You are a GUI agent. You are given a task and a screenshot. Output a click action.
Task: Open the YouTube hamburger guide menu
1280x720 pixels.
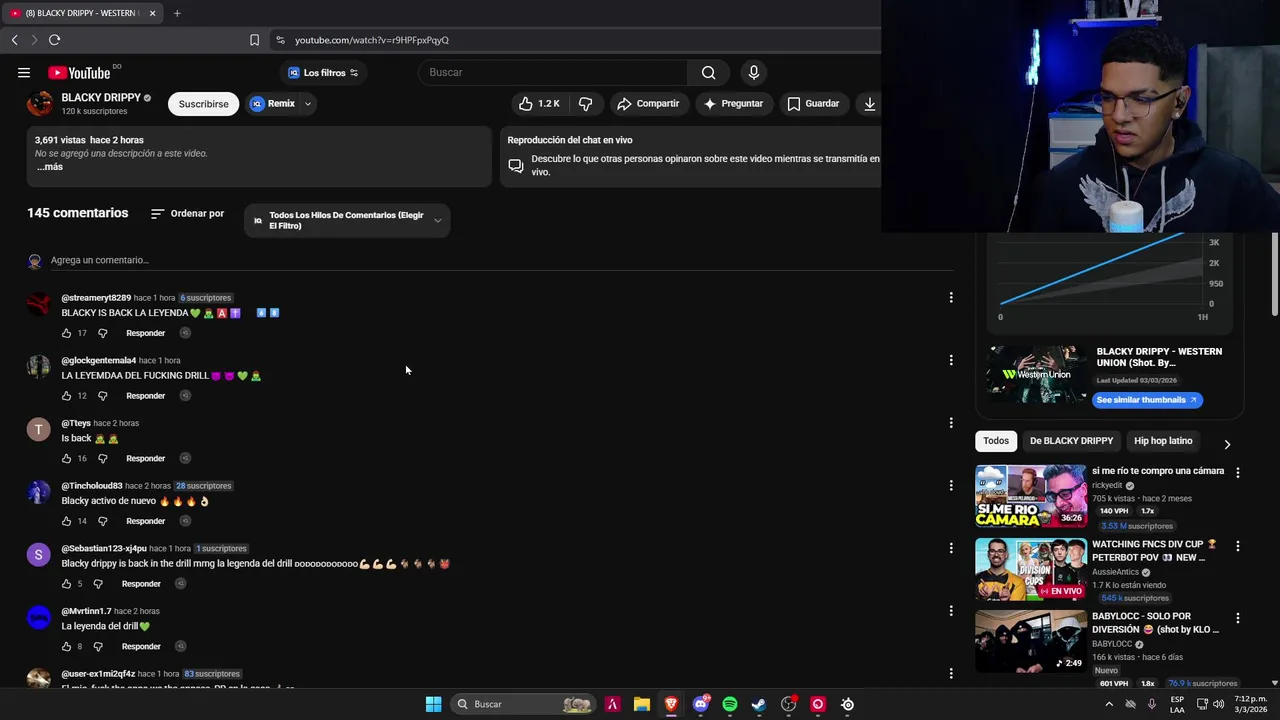click(x=24, y=72)
